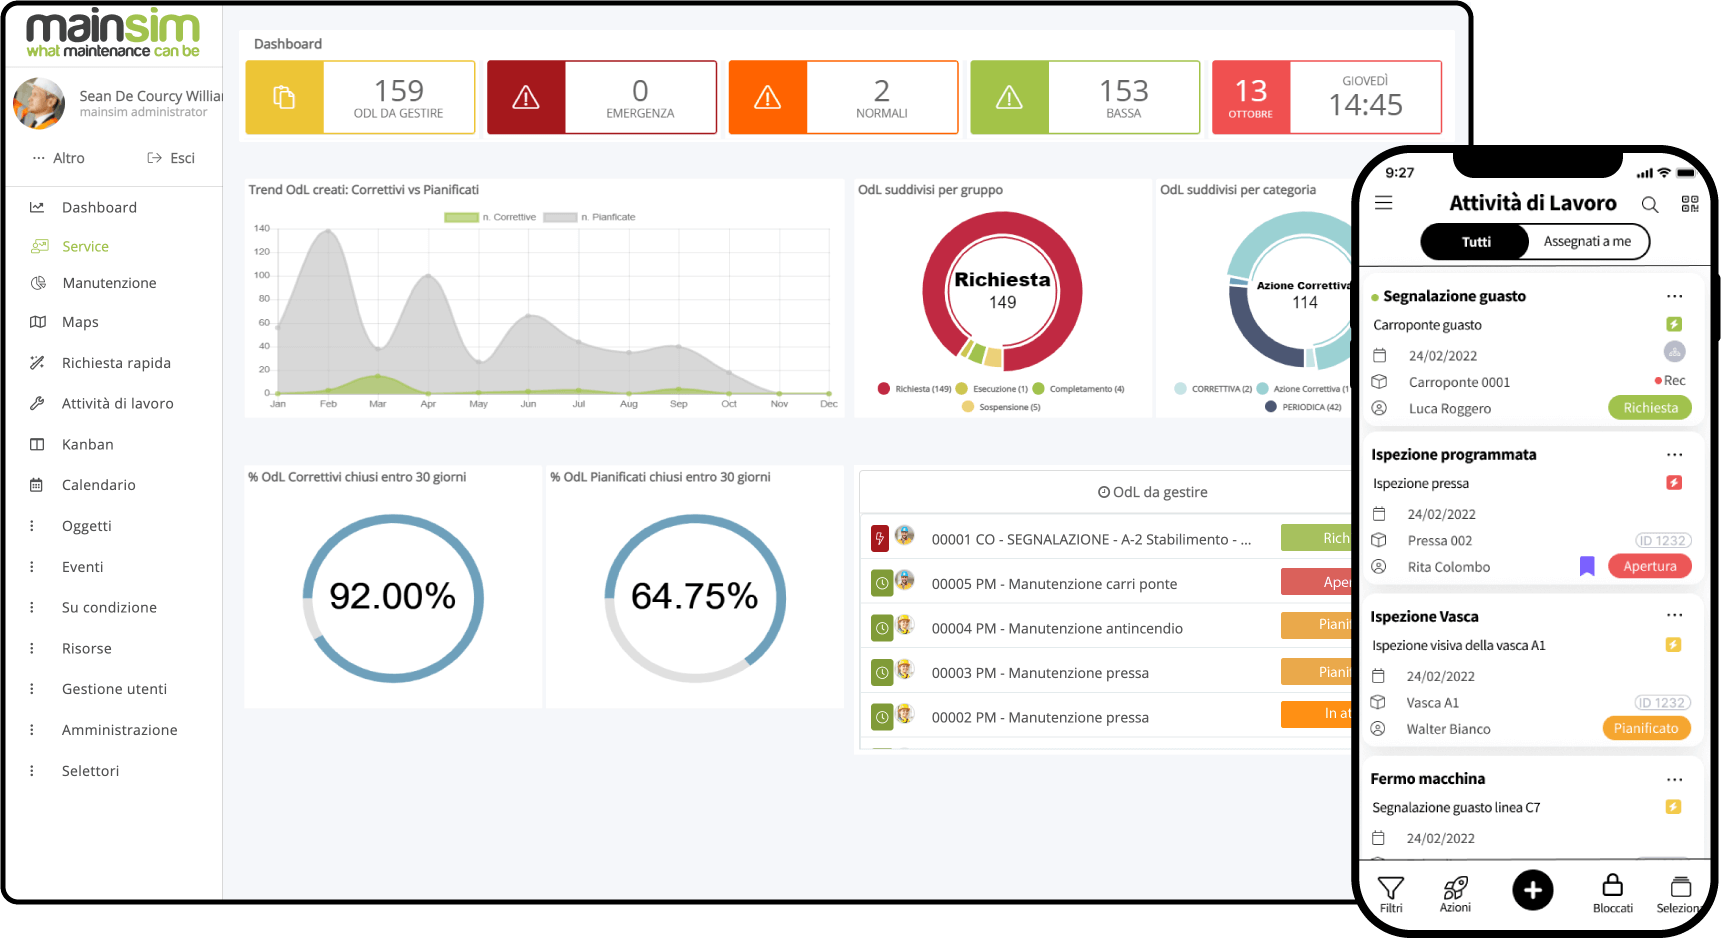The width and height of the screenshot is (1721, 942).
Task: Click the purple bookmark icon on Rita Colombo
Action: [1587, 567]
